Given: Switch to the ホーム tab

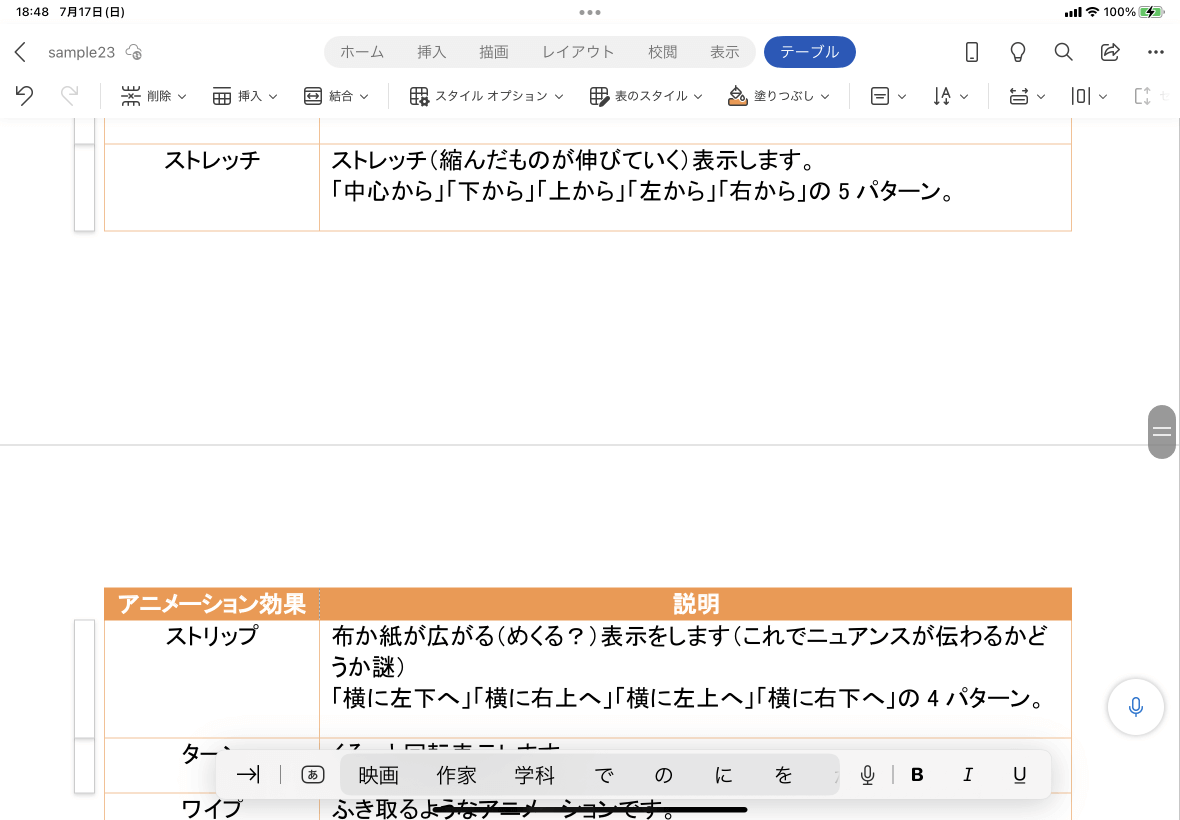Looking at the screenshot, I should [x=362, y=52].
